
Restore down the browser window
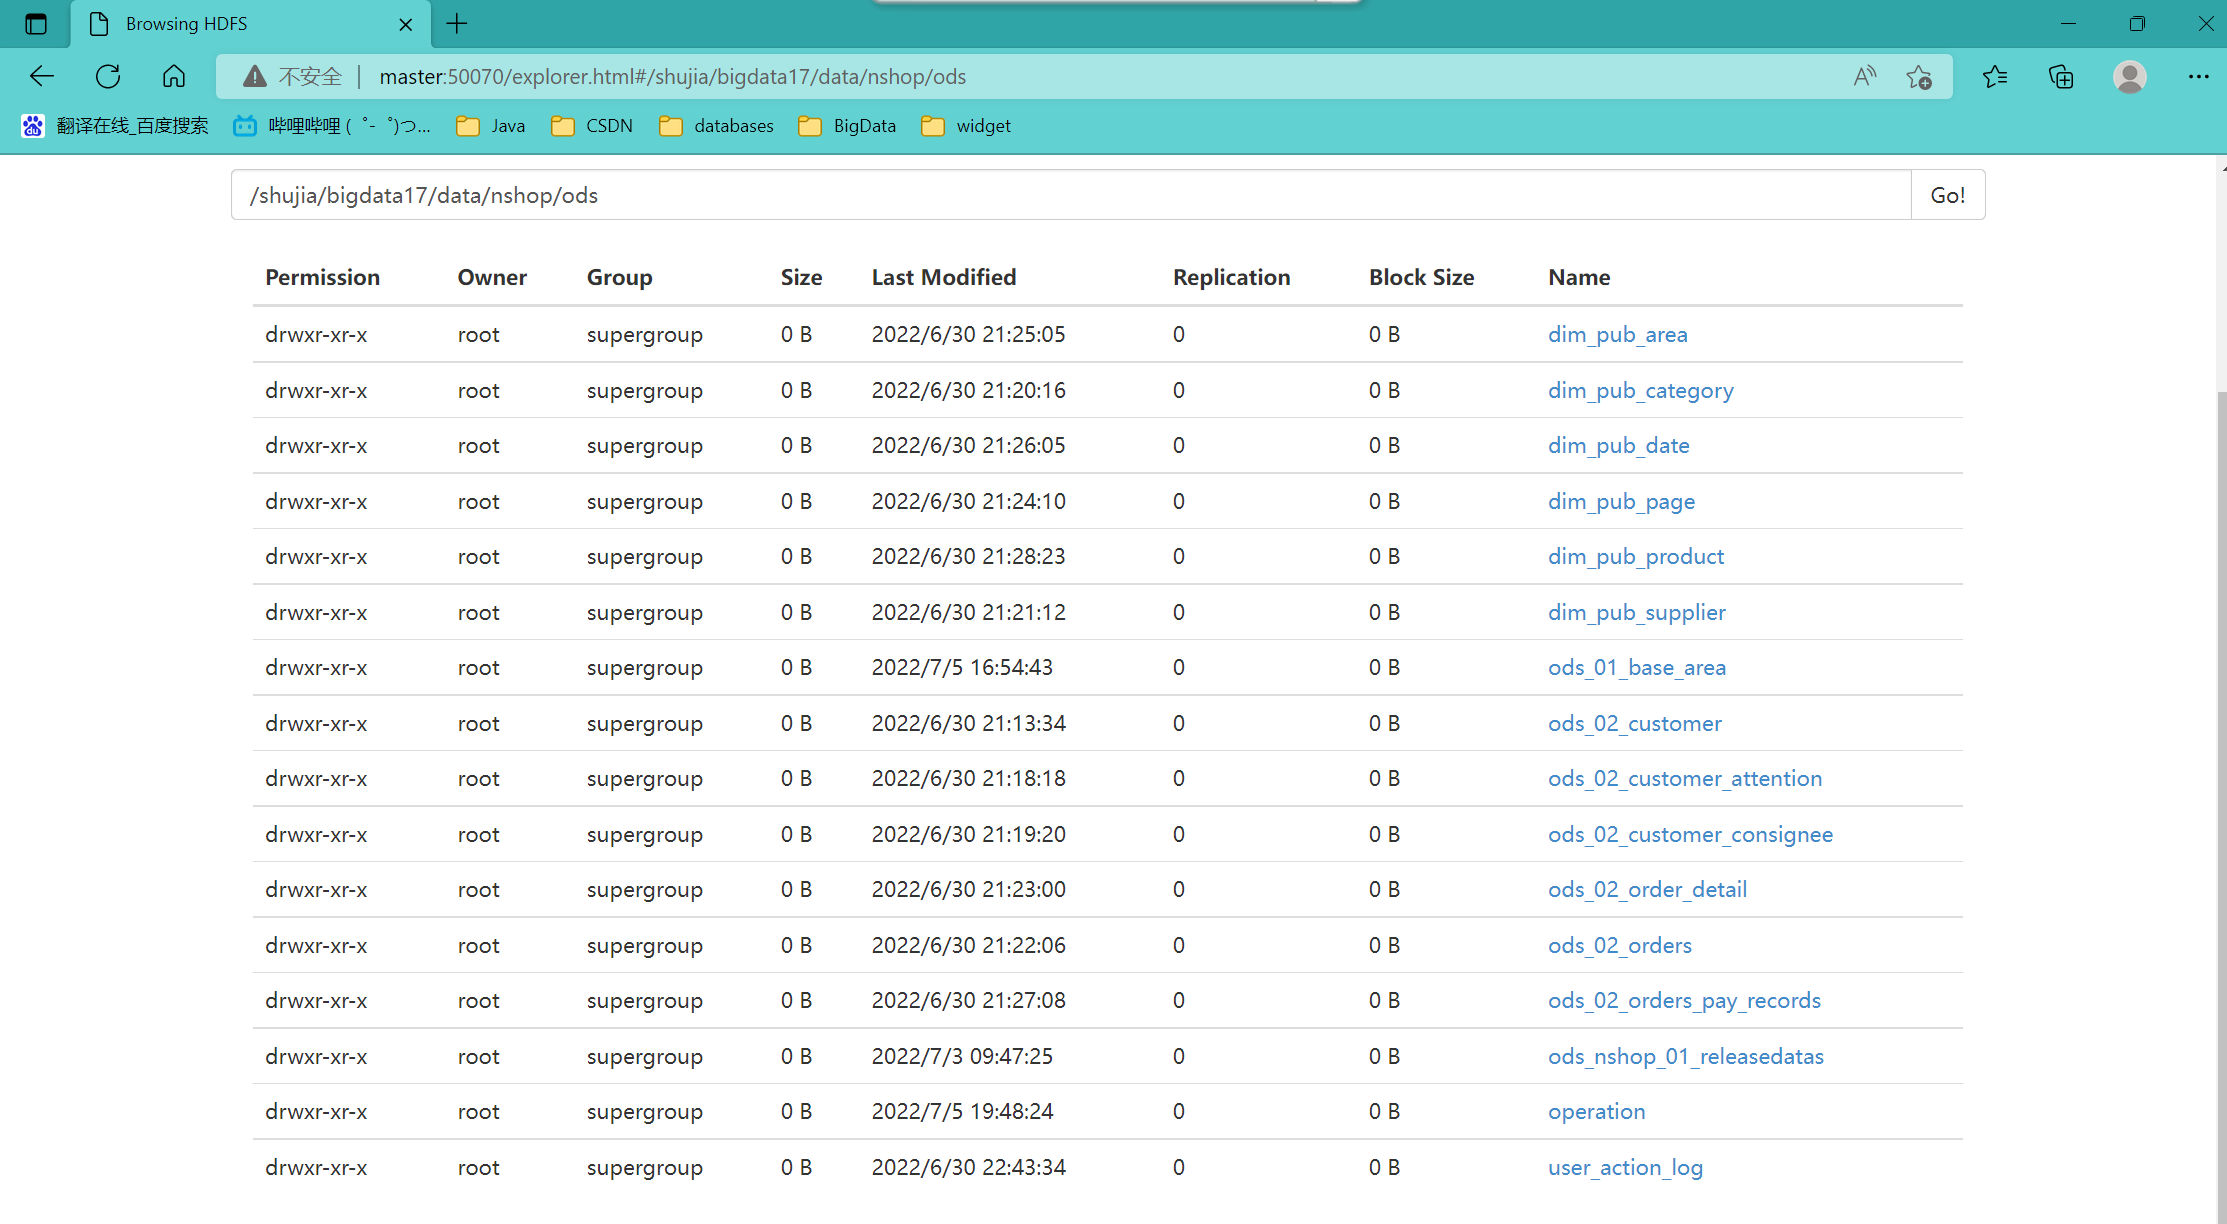[x=2137, y=24]
